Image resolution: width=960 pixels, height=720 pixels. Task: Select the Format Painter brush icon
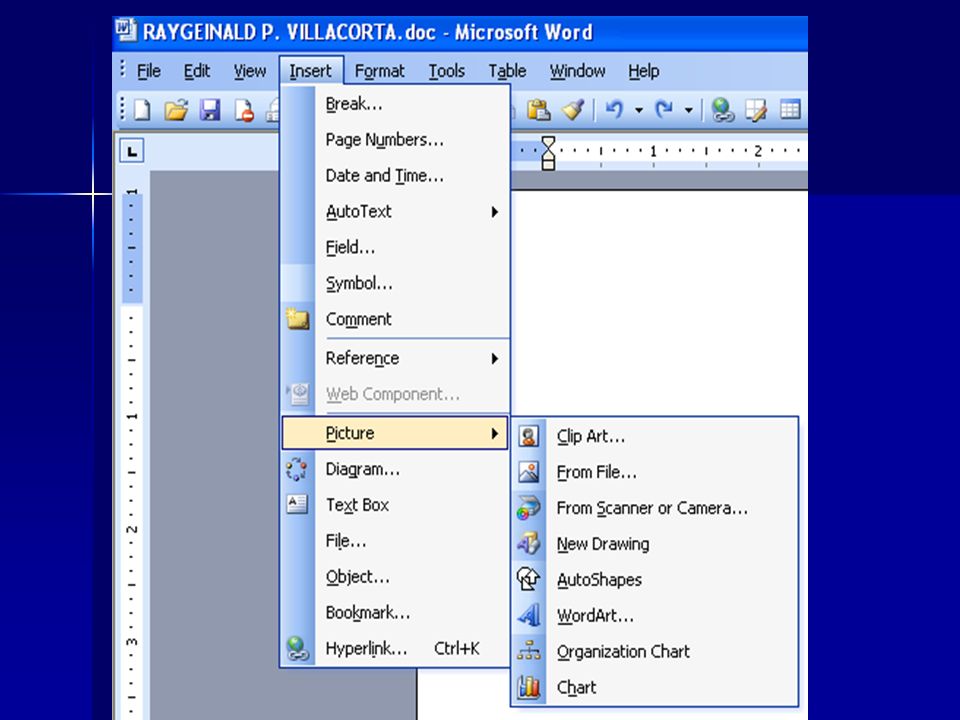pyautogui.click(x=573, y=110)
